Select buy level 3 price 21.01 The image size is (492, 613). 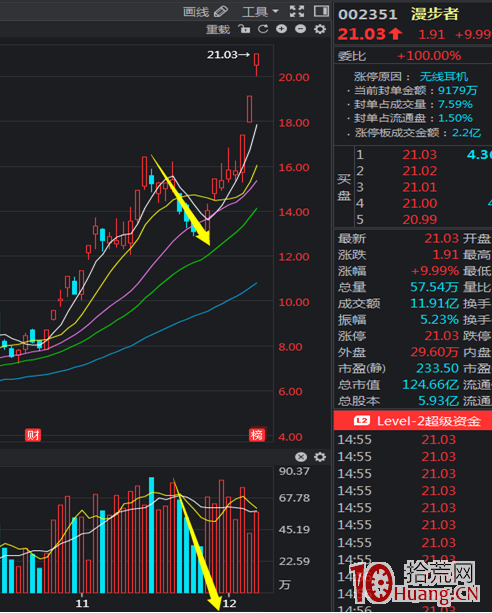point(420,187)
